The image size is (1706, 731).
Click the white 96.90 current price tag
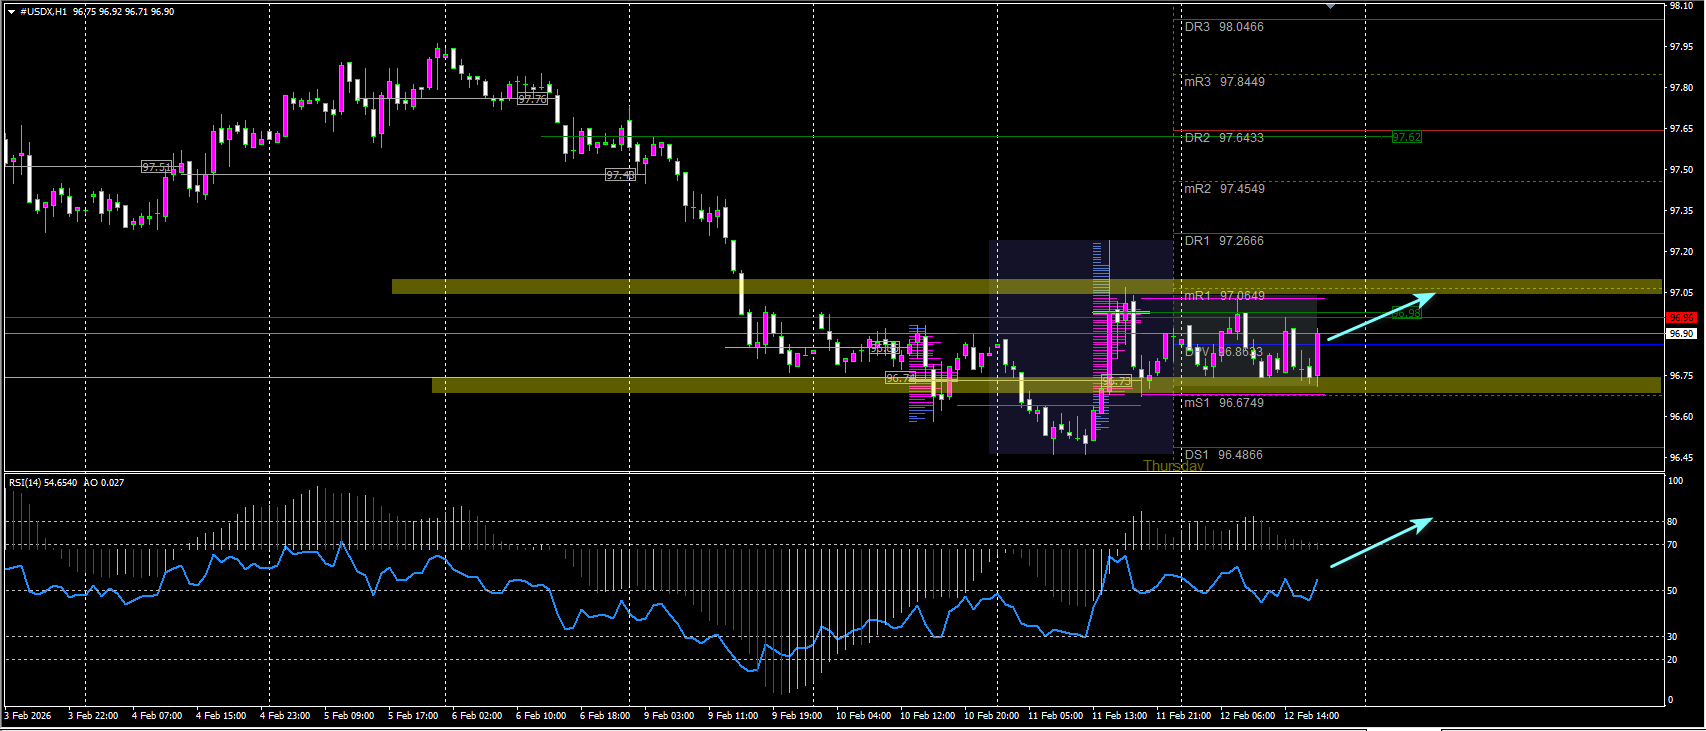[1682, 334]
